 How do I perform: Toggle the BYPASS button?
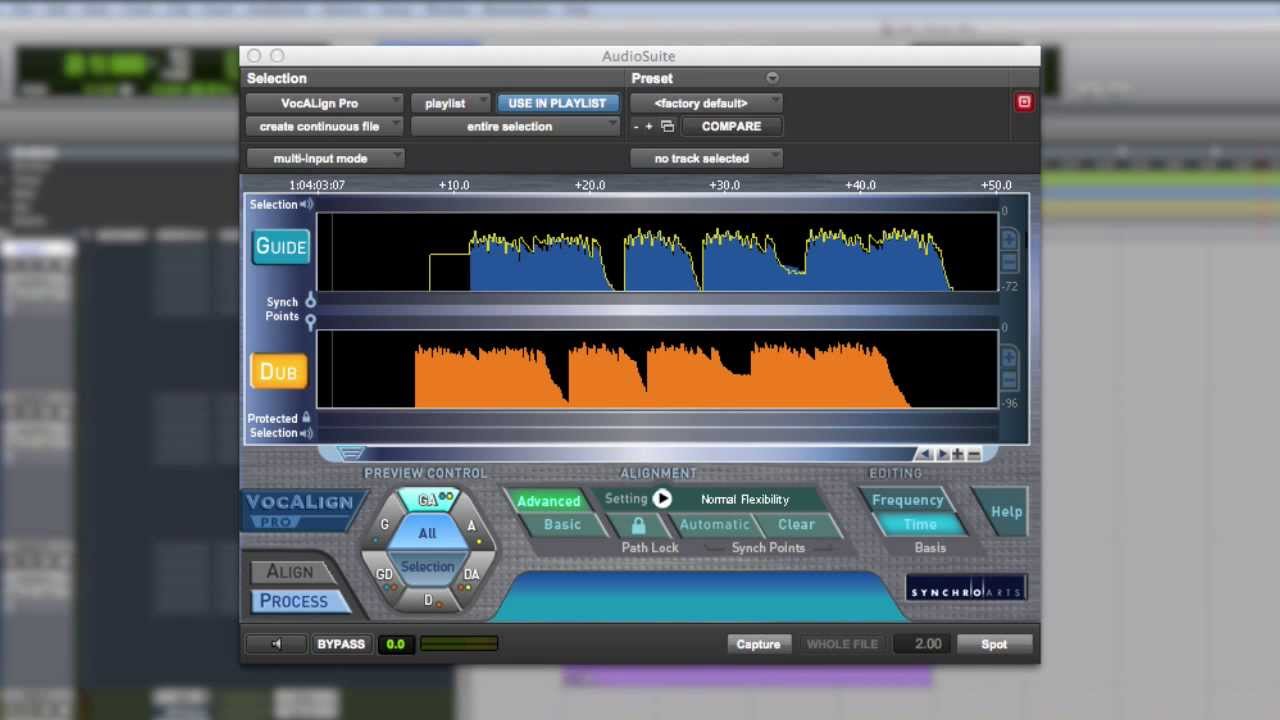point(341,644)
